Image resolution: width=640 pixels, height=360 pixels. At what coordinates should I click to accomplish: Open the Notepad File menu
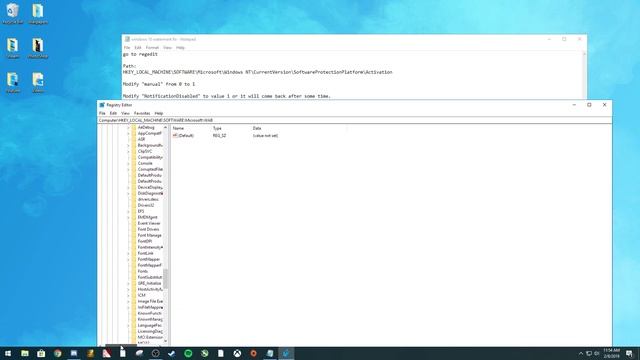127,48
